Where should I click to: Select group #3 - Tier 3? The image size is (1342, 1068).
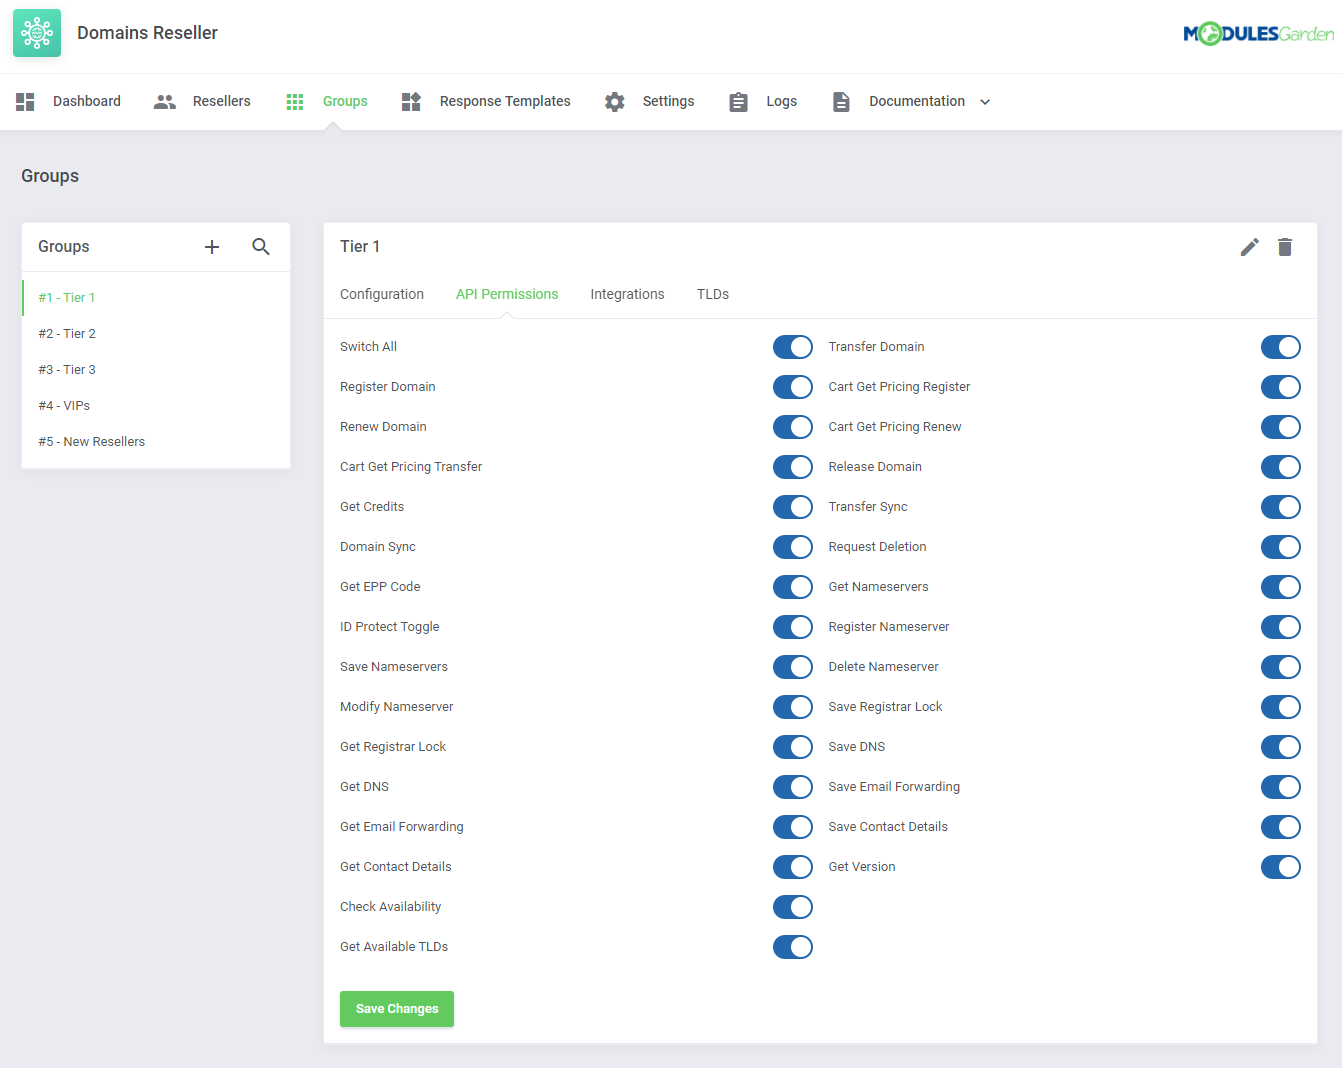pos(156,370)
